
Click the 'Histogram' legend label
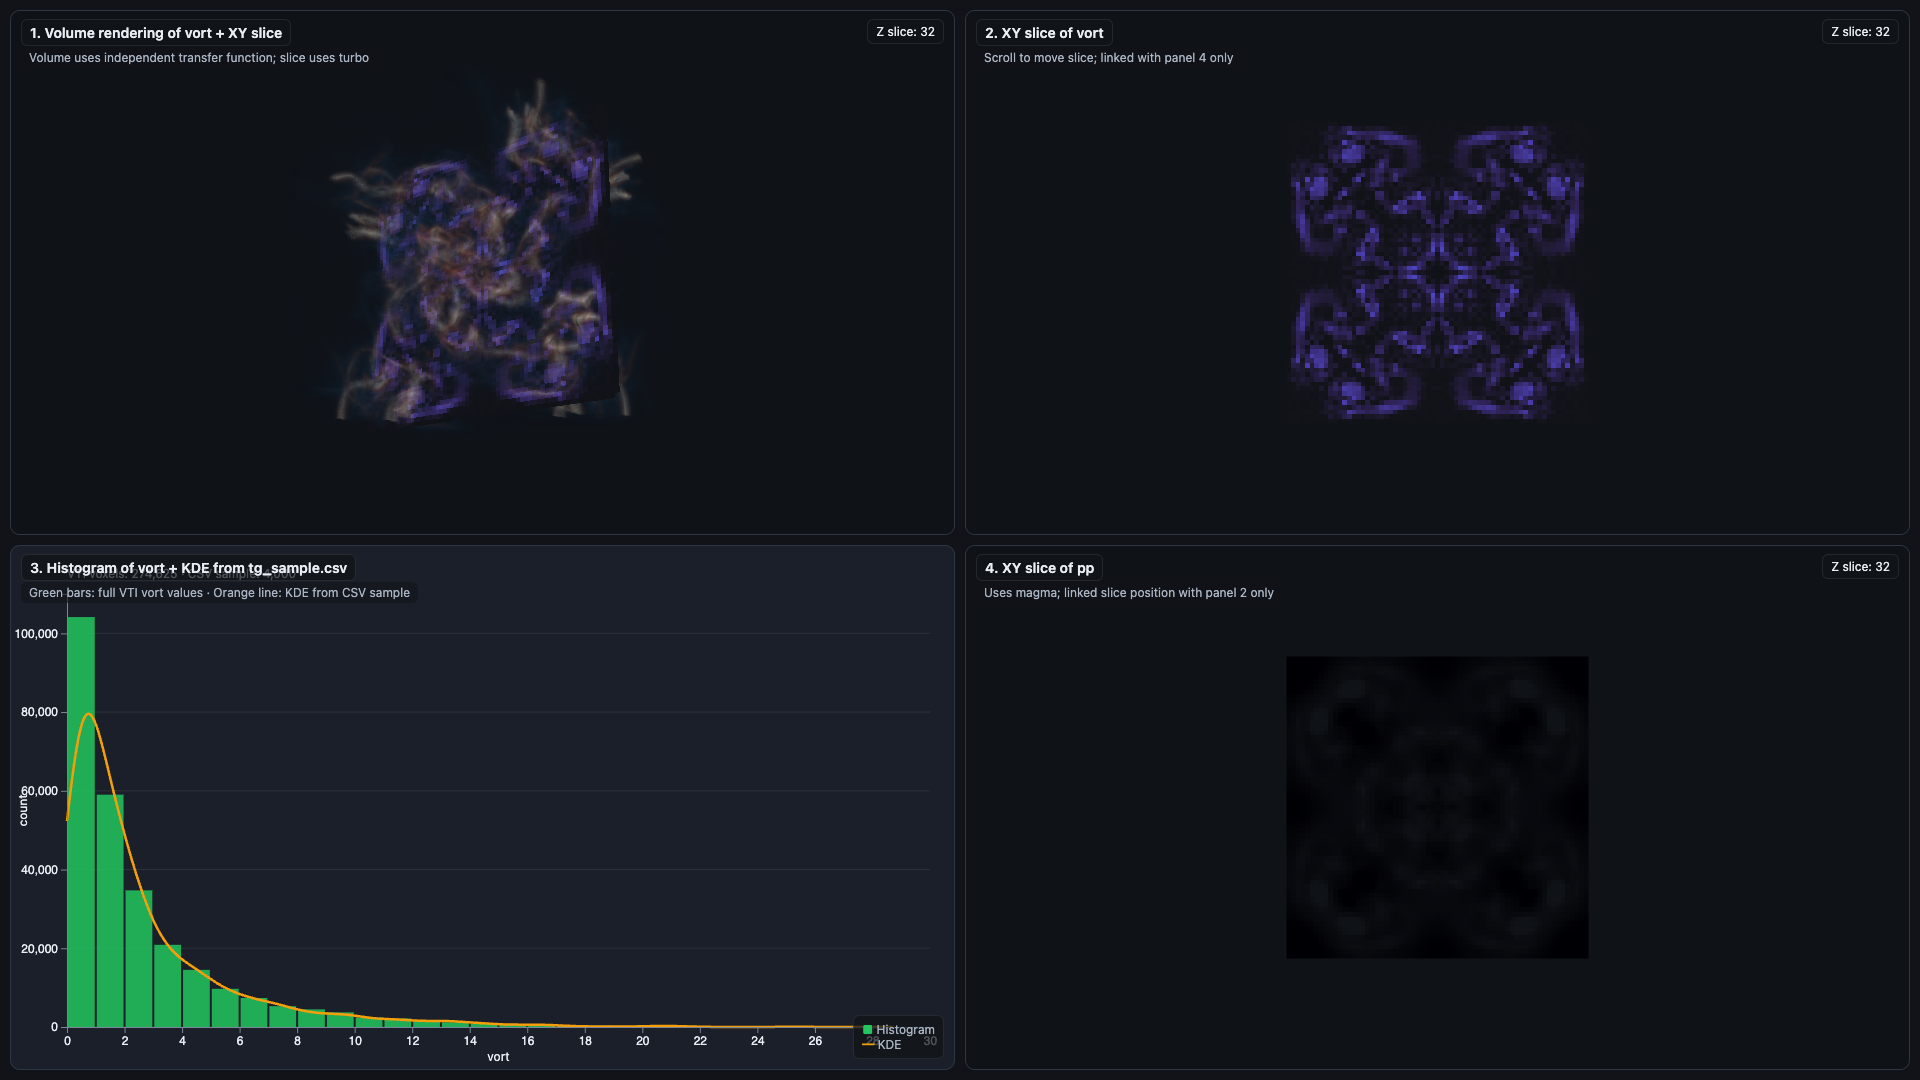coord(905,1030)
